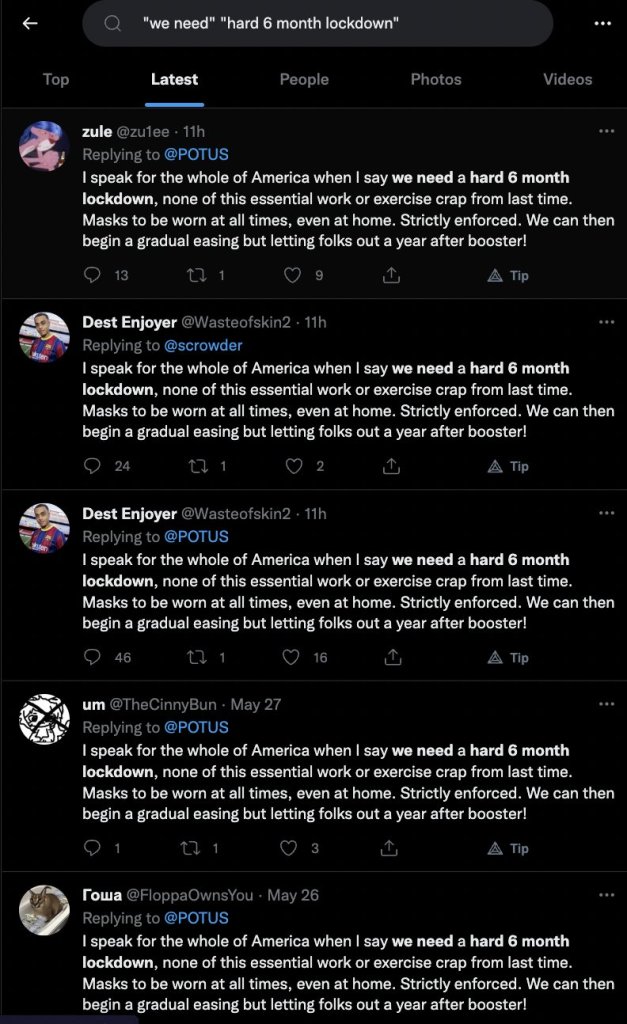This screenshot has width=627, height=1024.
Task: Share um's May 27 tweet
Action: (x=392, y=848)
